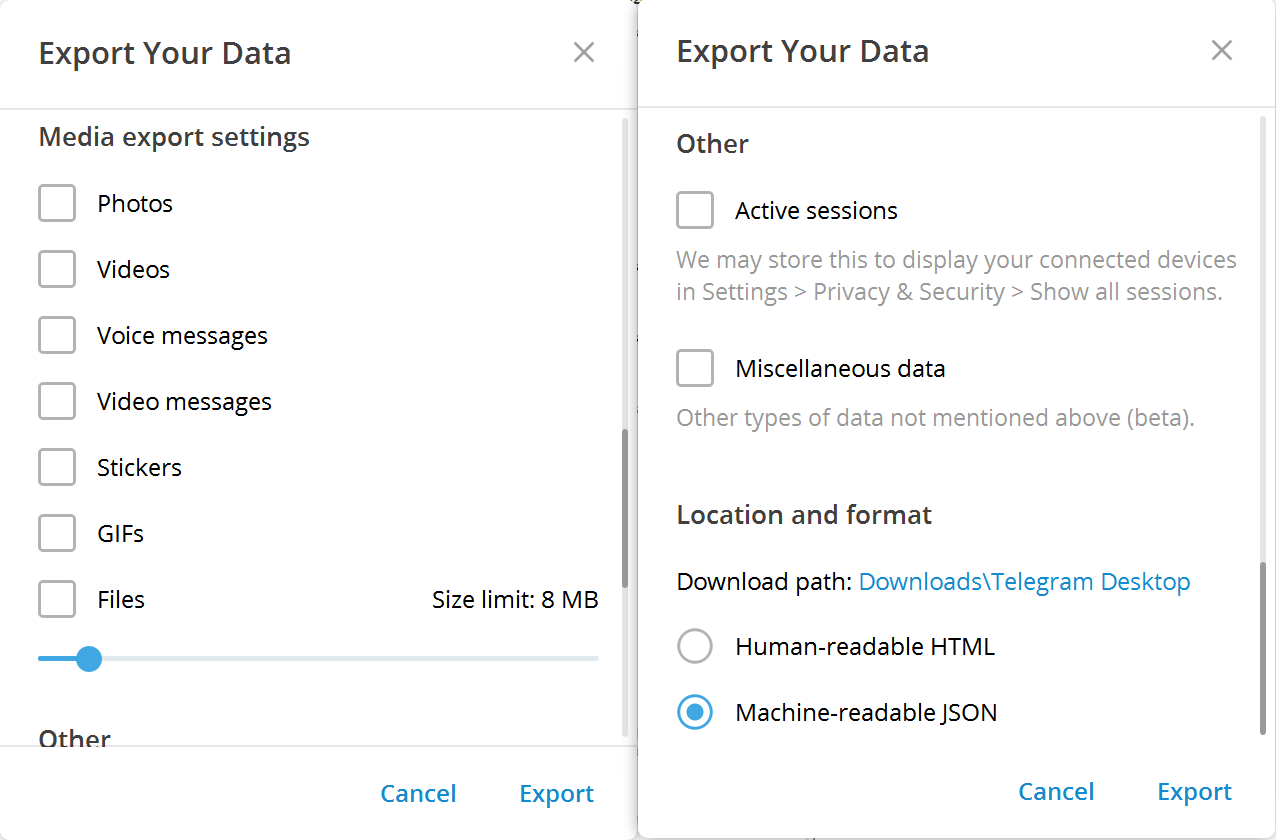Check the Active sessions checkbox
The image size is (1276, 840).
[x=695, y=211]
